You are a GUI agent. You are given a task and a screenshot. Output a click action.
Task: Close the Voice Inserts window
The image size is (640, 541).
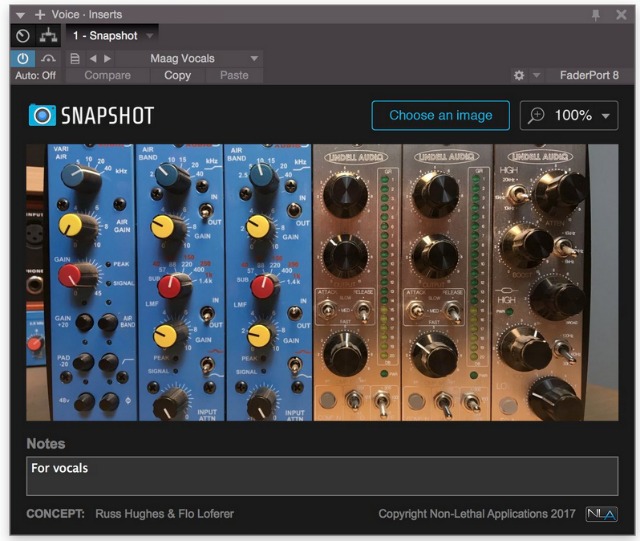click(621, 15)
